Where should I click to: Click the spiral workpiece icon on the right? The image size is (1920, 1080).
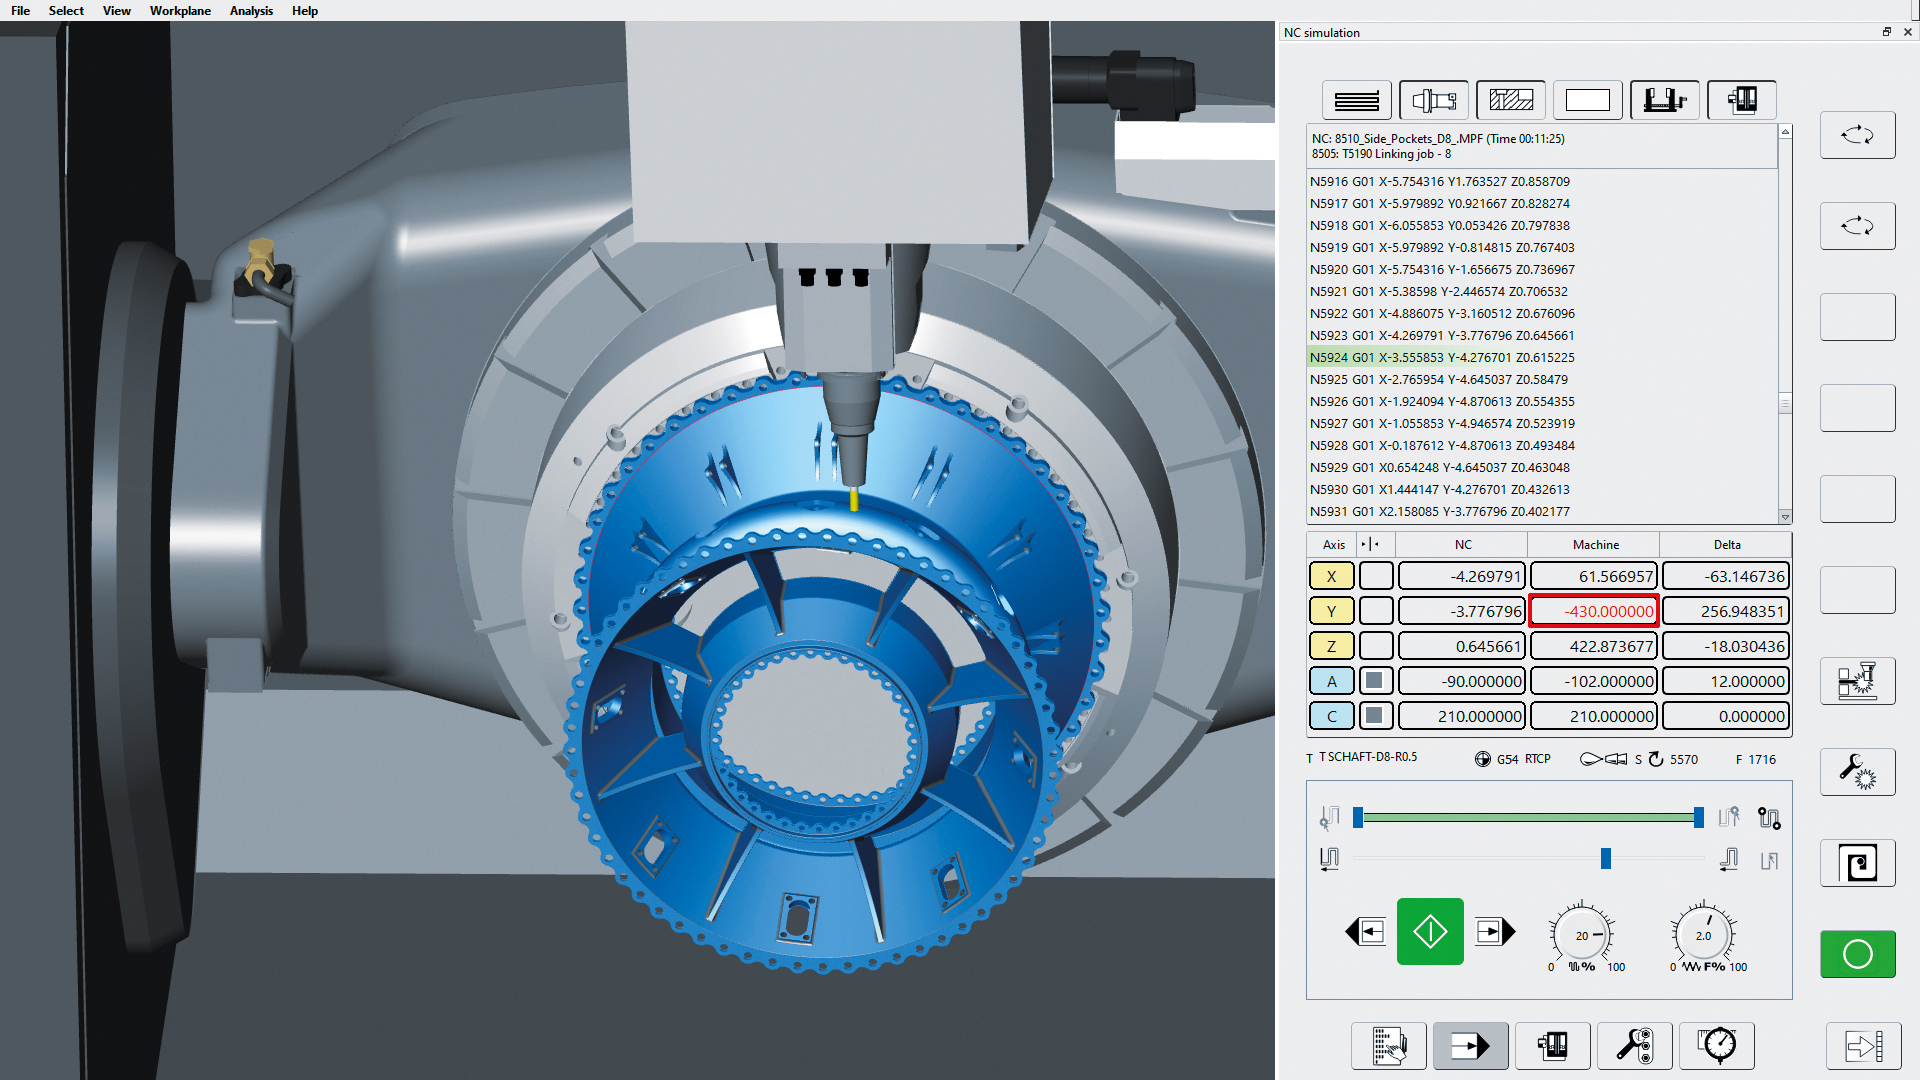(1859, 863)
